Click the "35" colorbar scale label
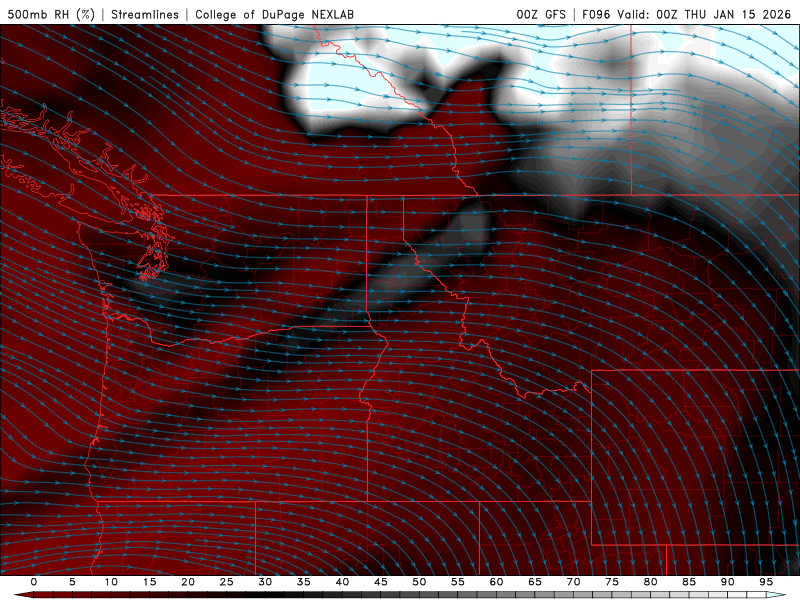 click(304, 582)
